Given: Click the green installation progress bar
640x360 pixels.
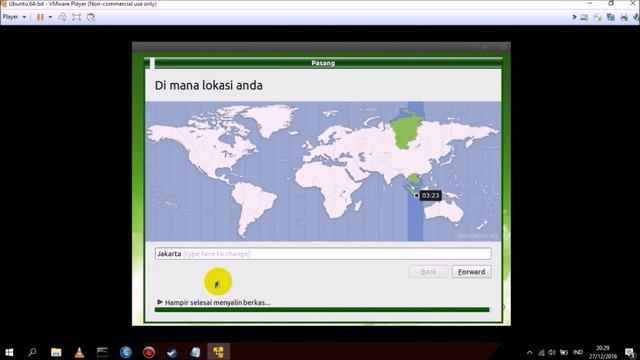Looking at the screenshot, I should tap(322, 310).
